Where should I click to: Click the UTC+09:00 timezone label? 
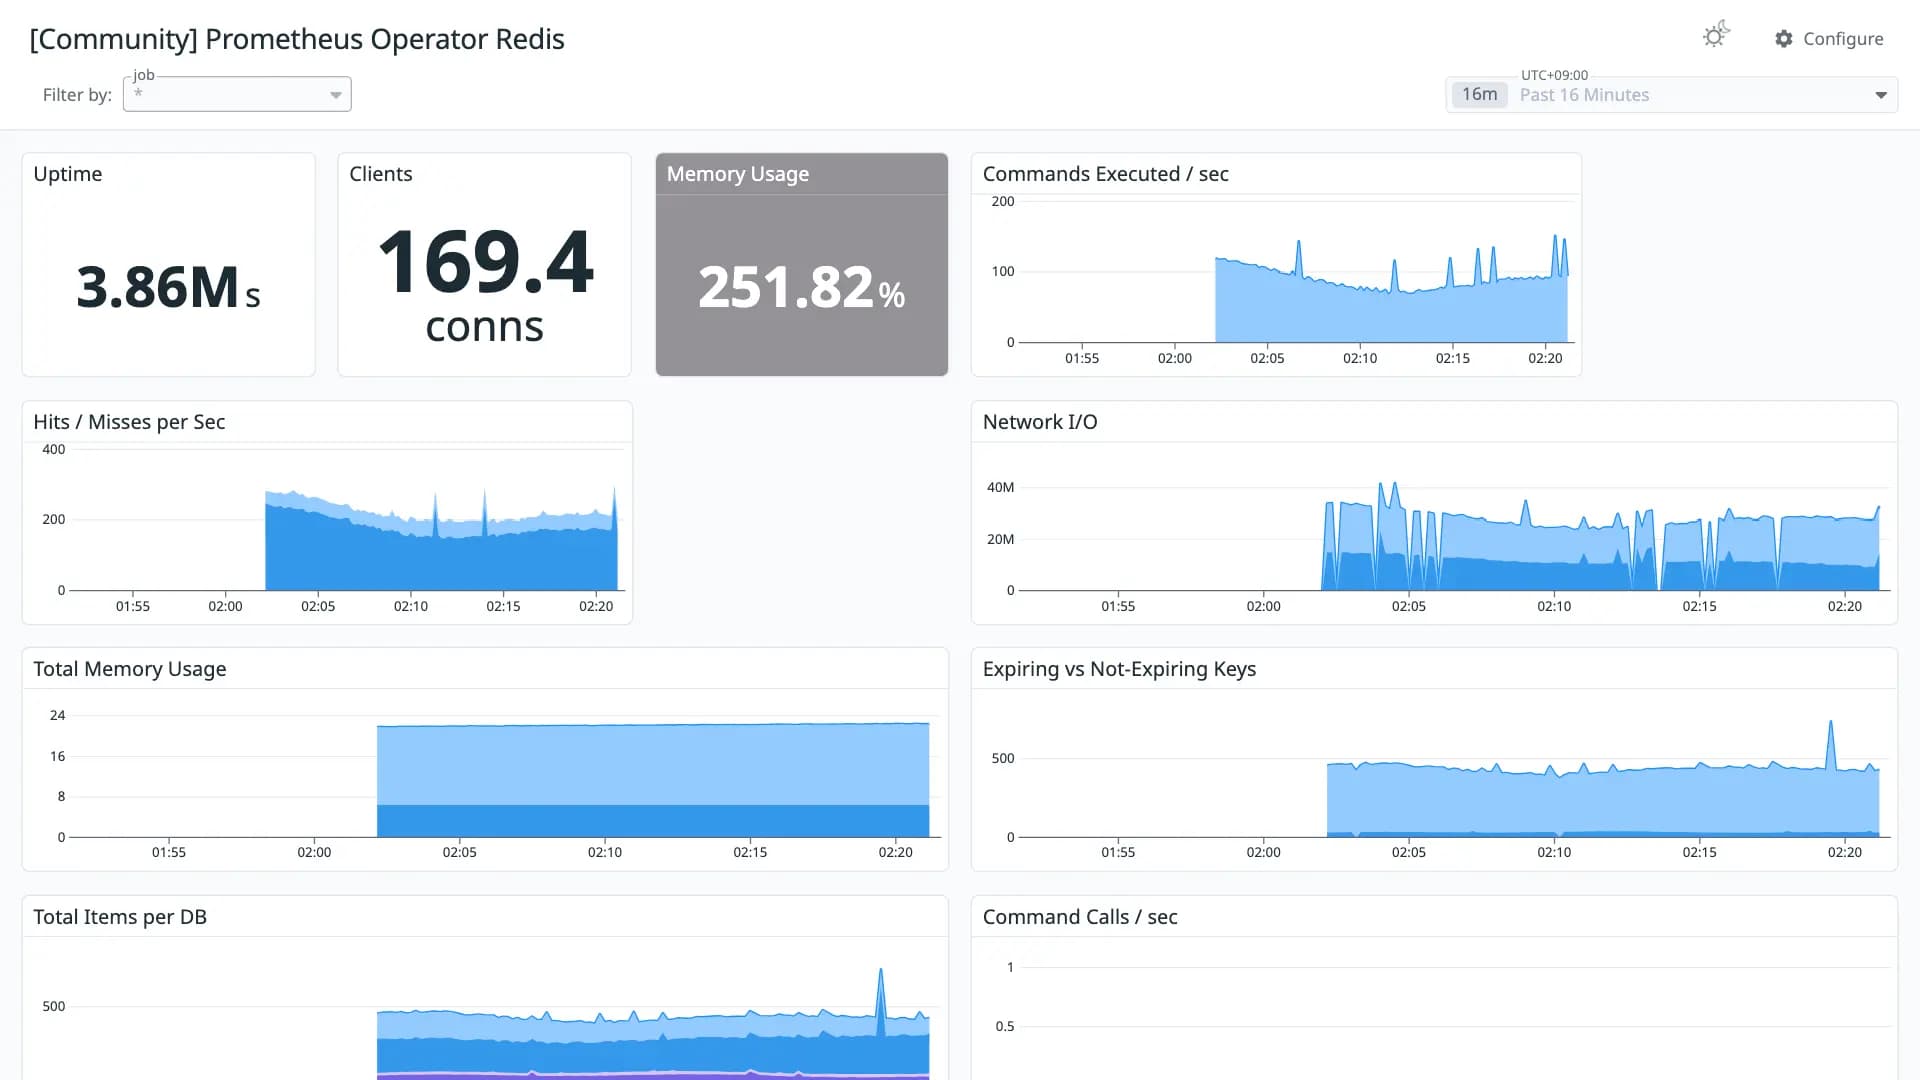point(1554,75)
